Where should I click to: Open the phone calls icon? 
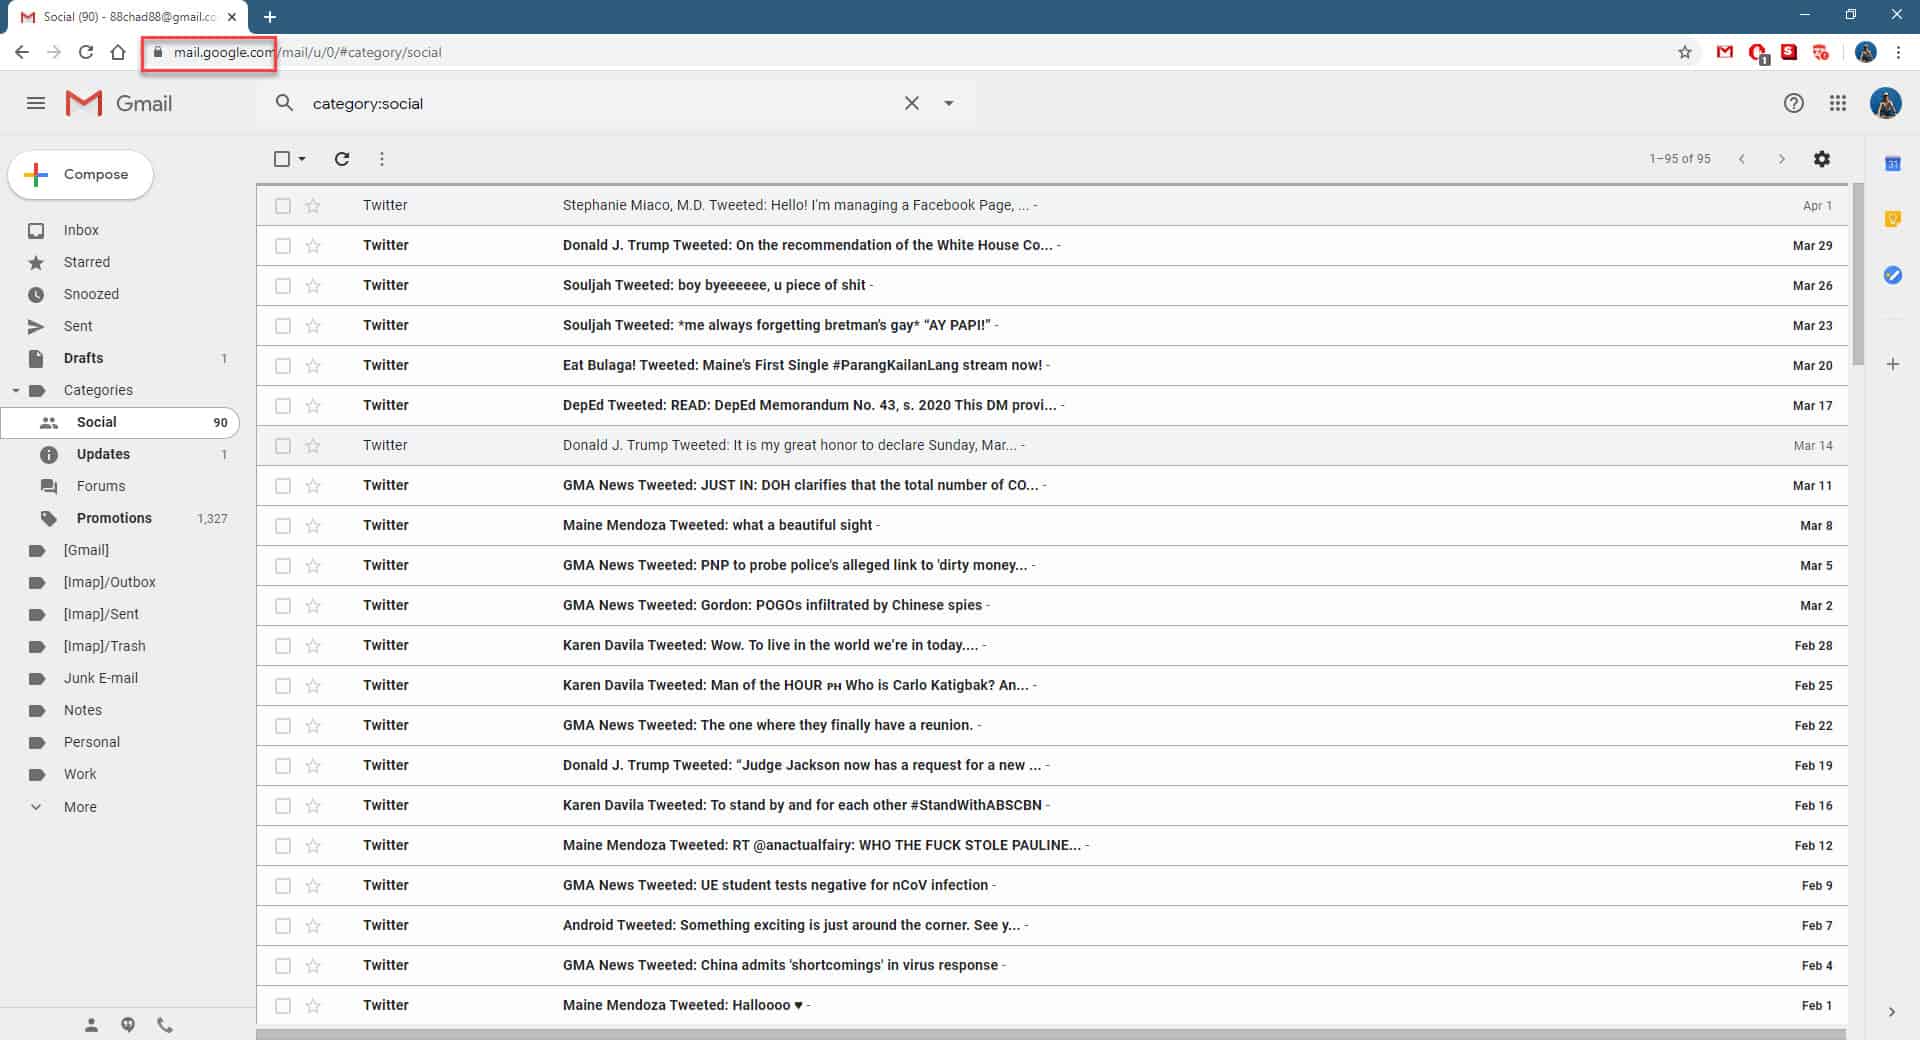[x=165, y=1024]
